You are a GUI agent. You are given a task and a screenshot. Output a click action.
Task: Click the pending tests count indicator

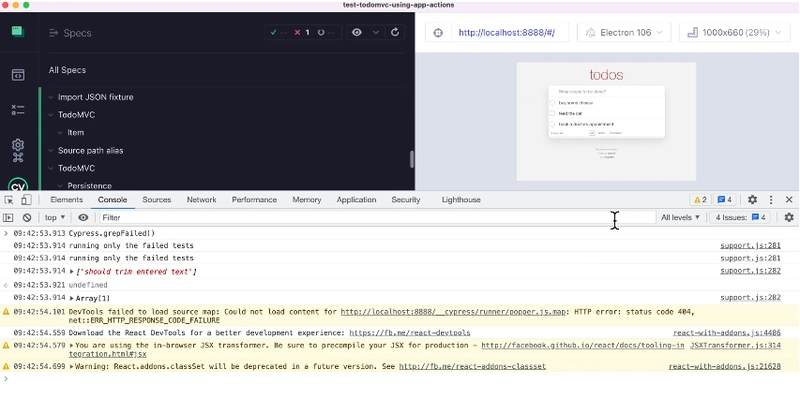tap(326, 33)
